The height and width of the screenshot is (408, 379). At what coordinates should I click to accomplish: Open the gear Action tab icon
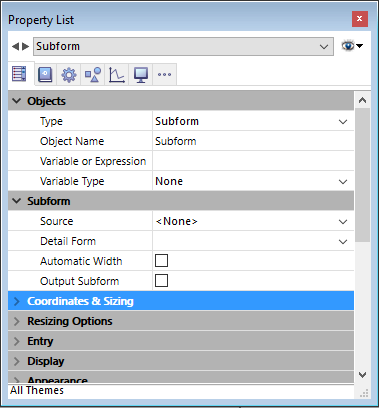(69, 74)
